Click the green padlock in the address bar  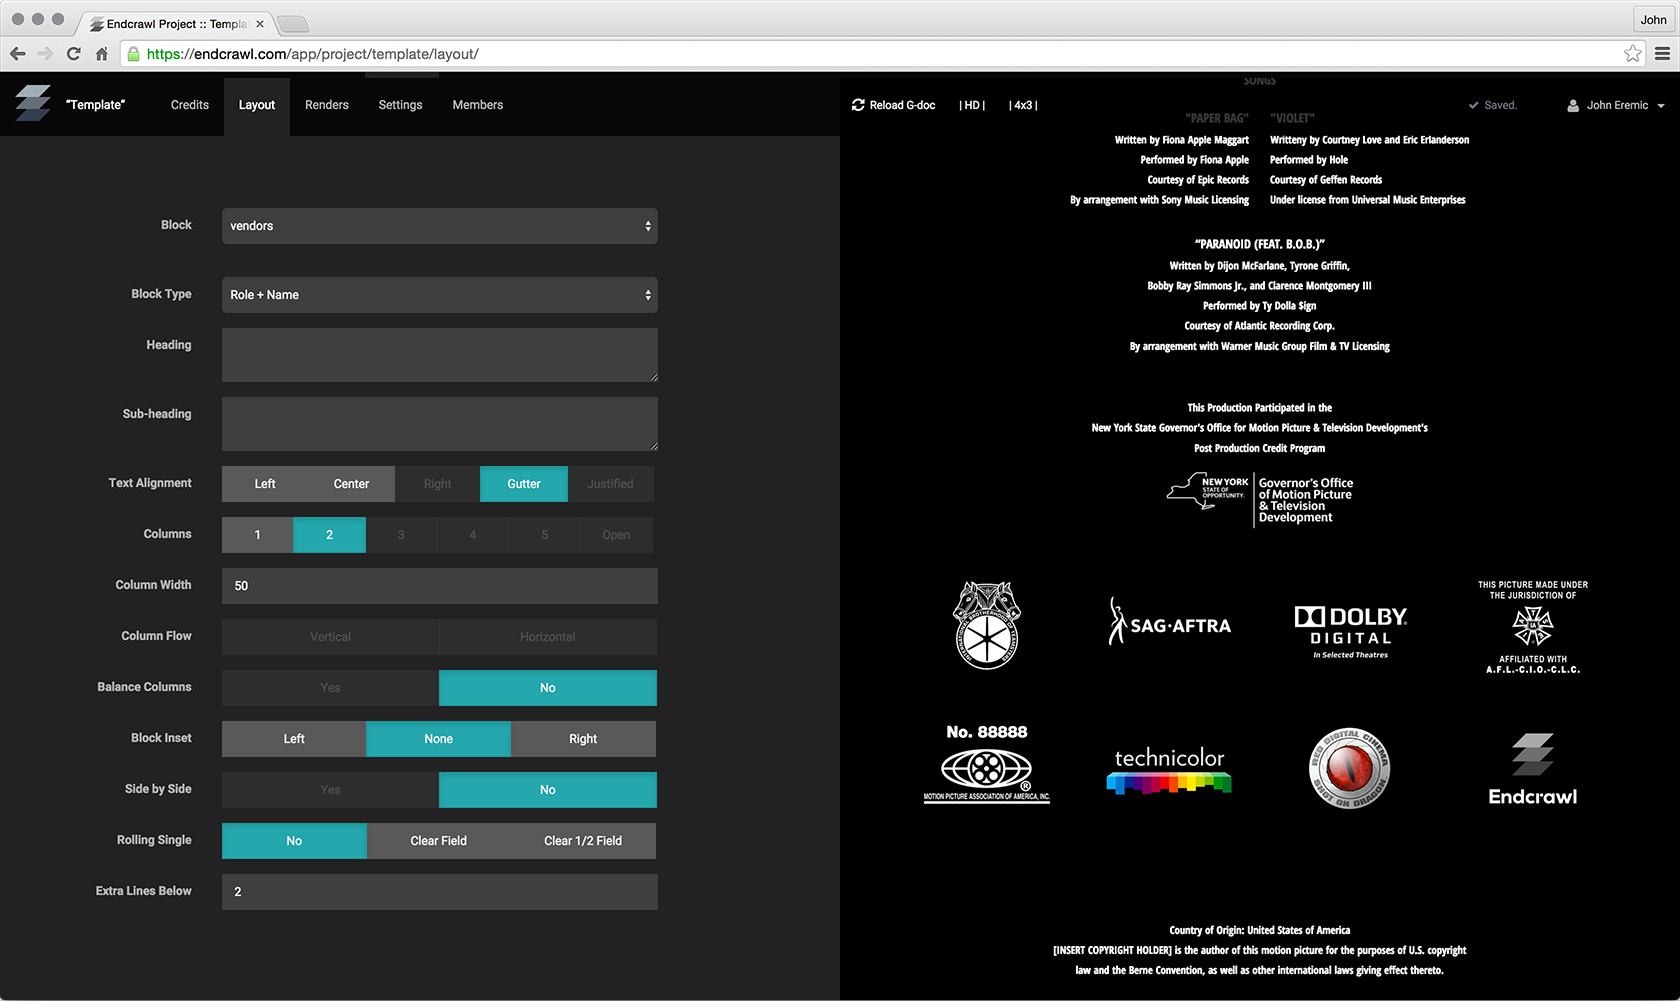[133, 54]
